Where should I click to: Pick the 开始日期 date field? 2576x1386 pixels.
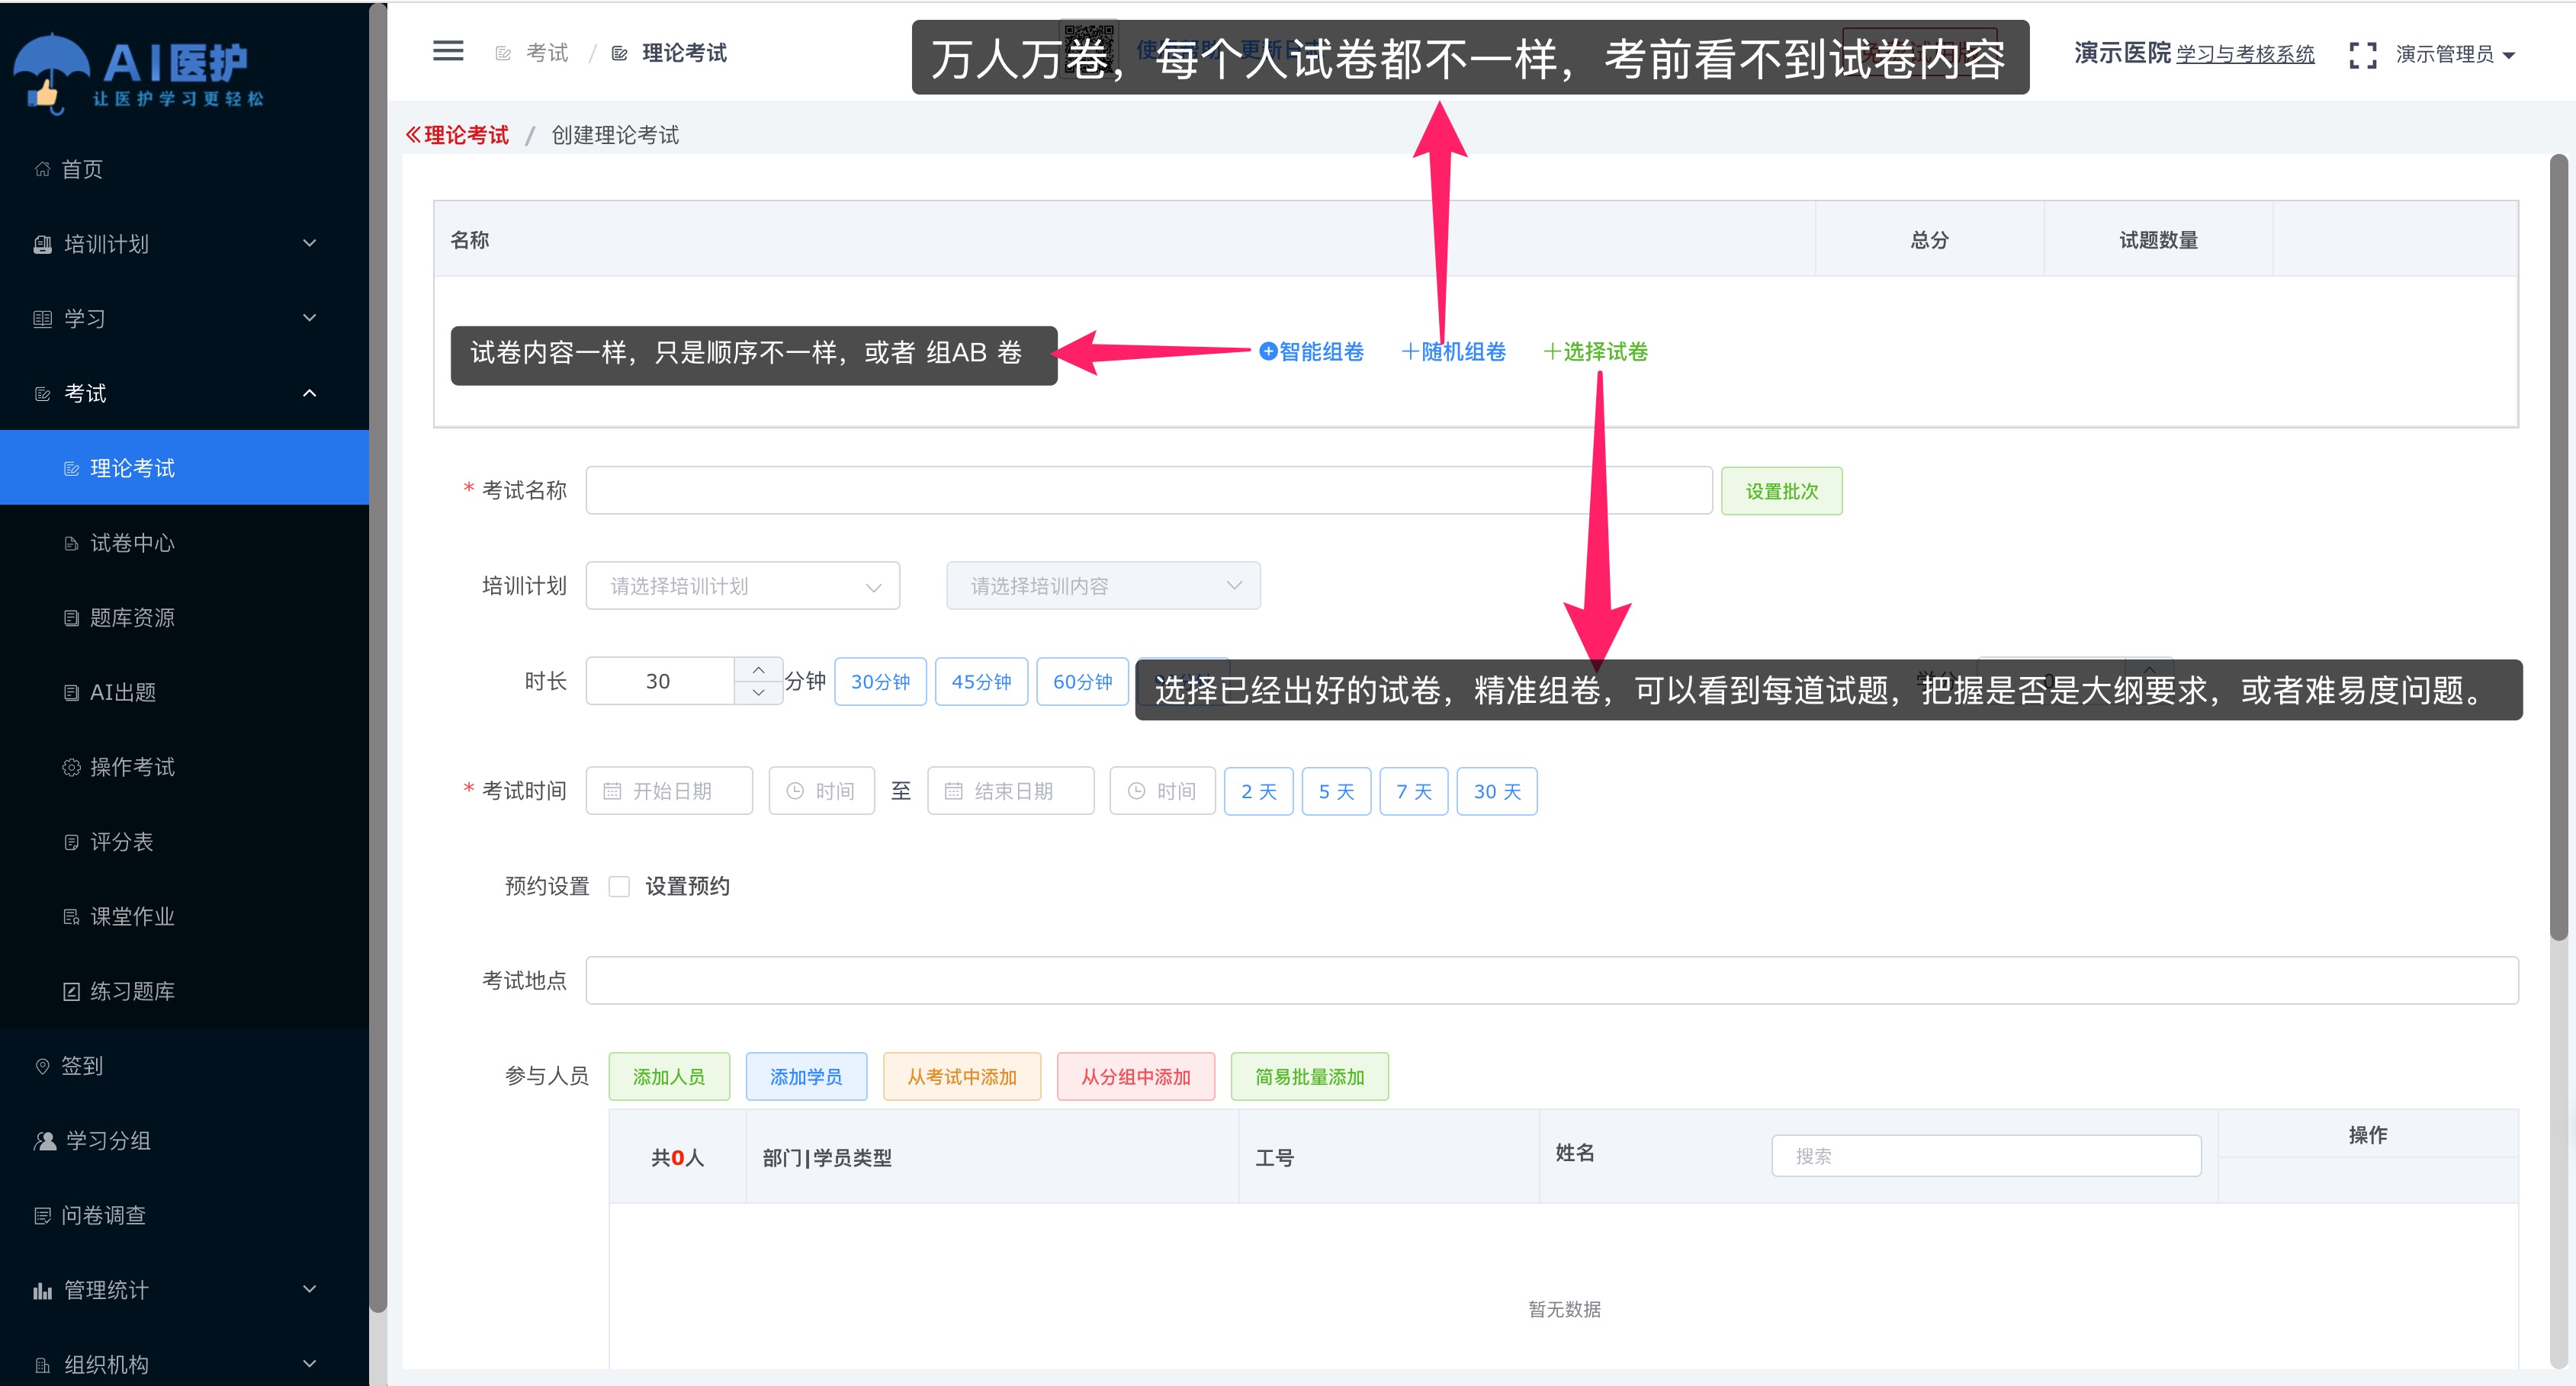[669, 791]
